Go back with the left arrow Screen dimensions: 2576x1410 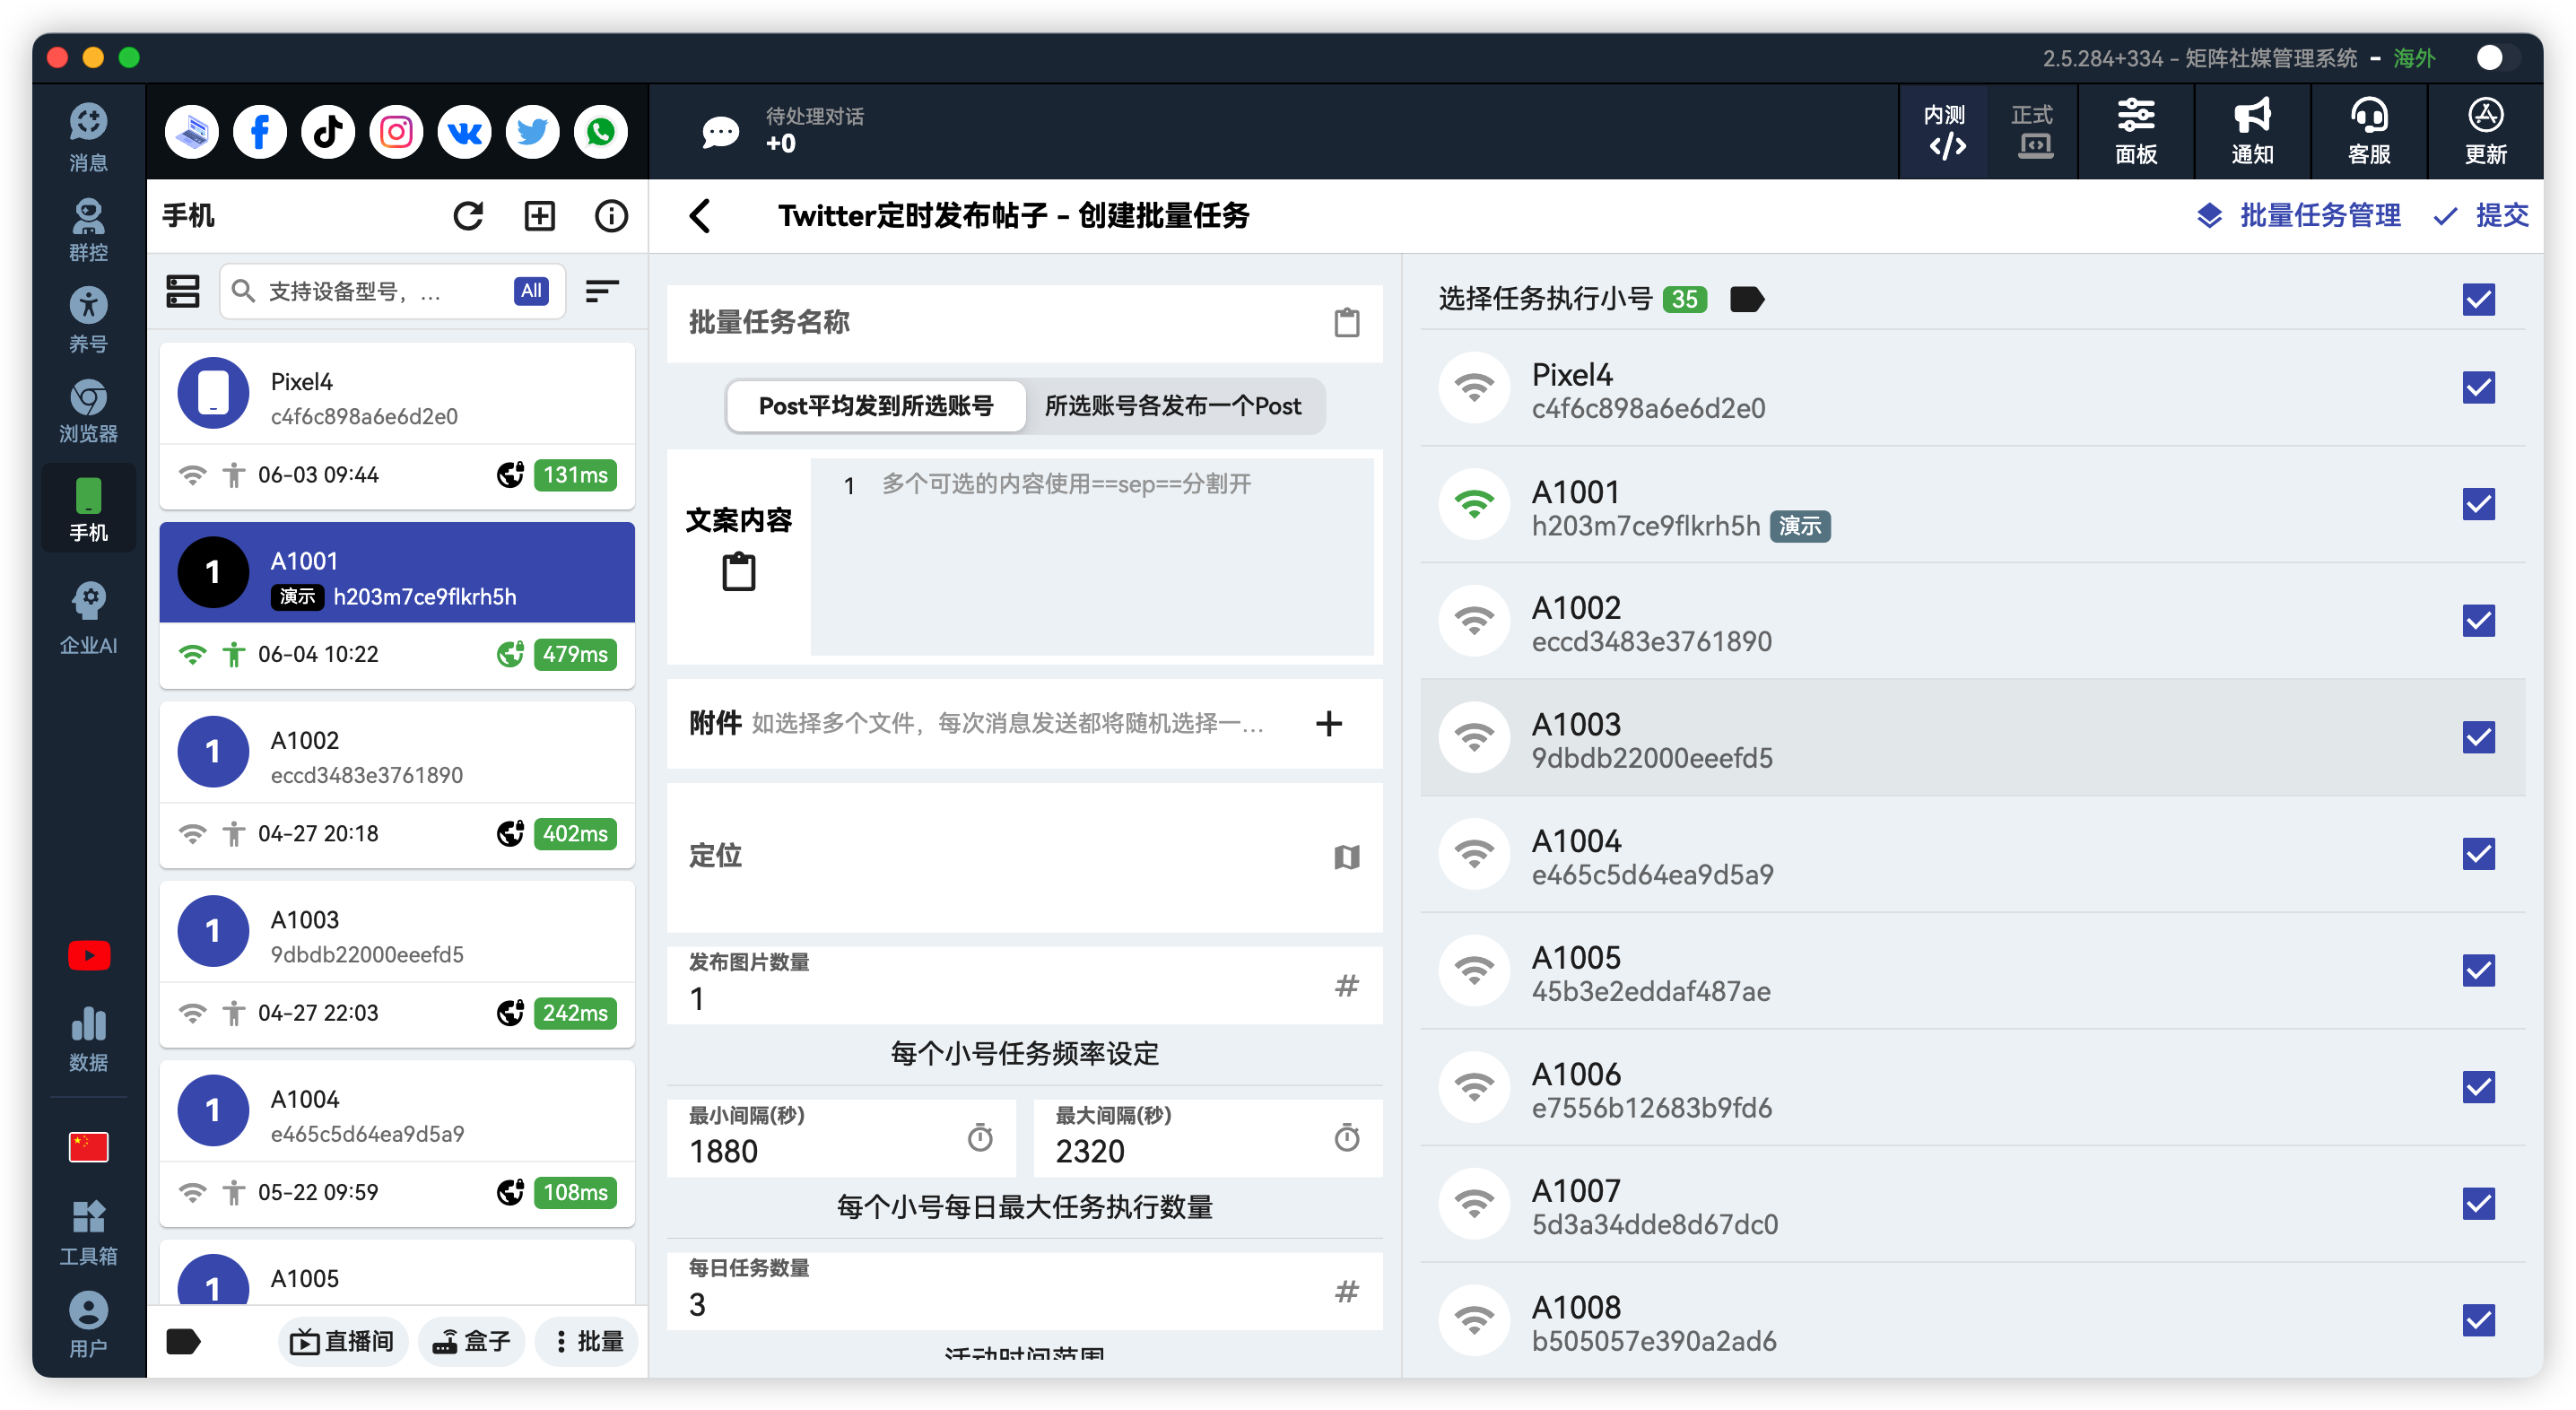(x=700, y=216)
